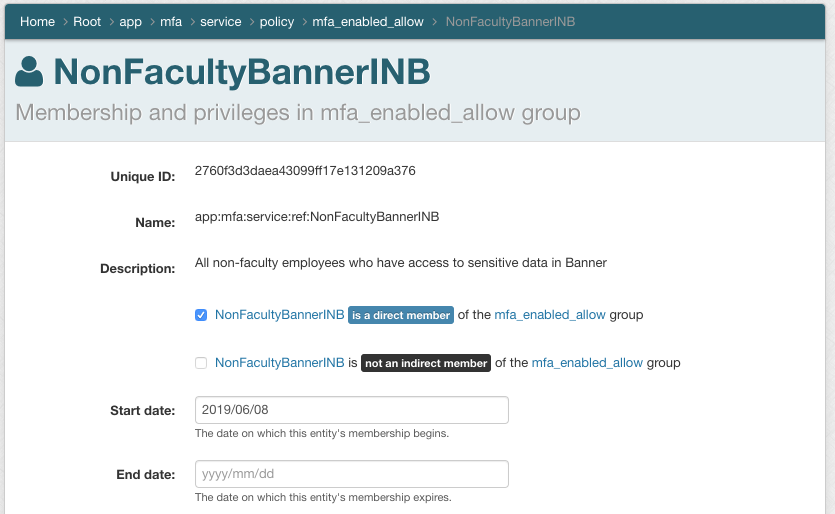This screenshot has height=514, width=835.
Task: Open the Root breadcrumb folder
Action: coord(87,21)
